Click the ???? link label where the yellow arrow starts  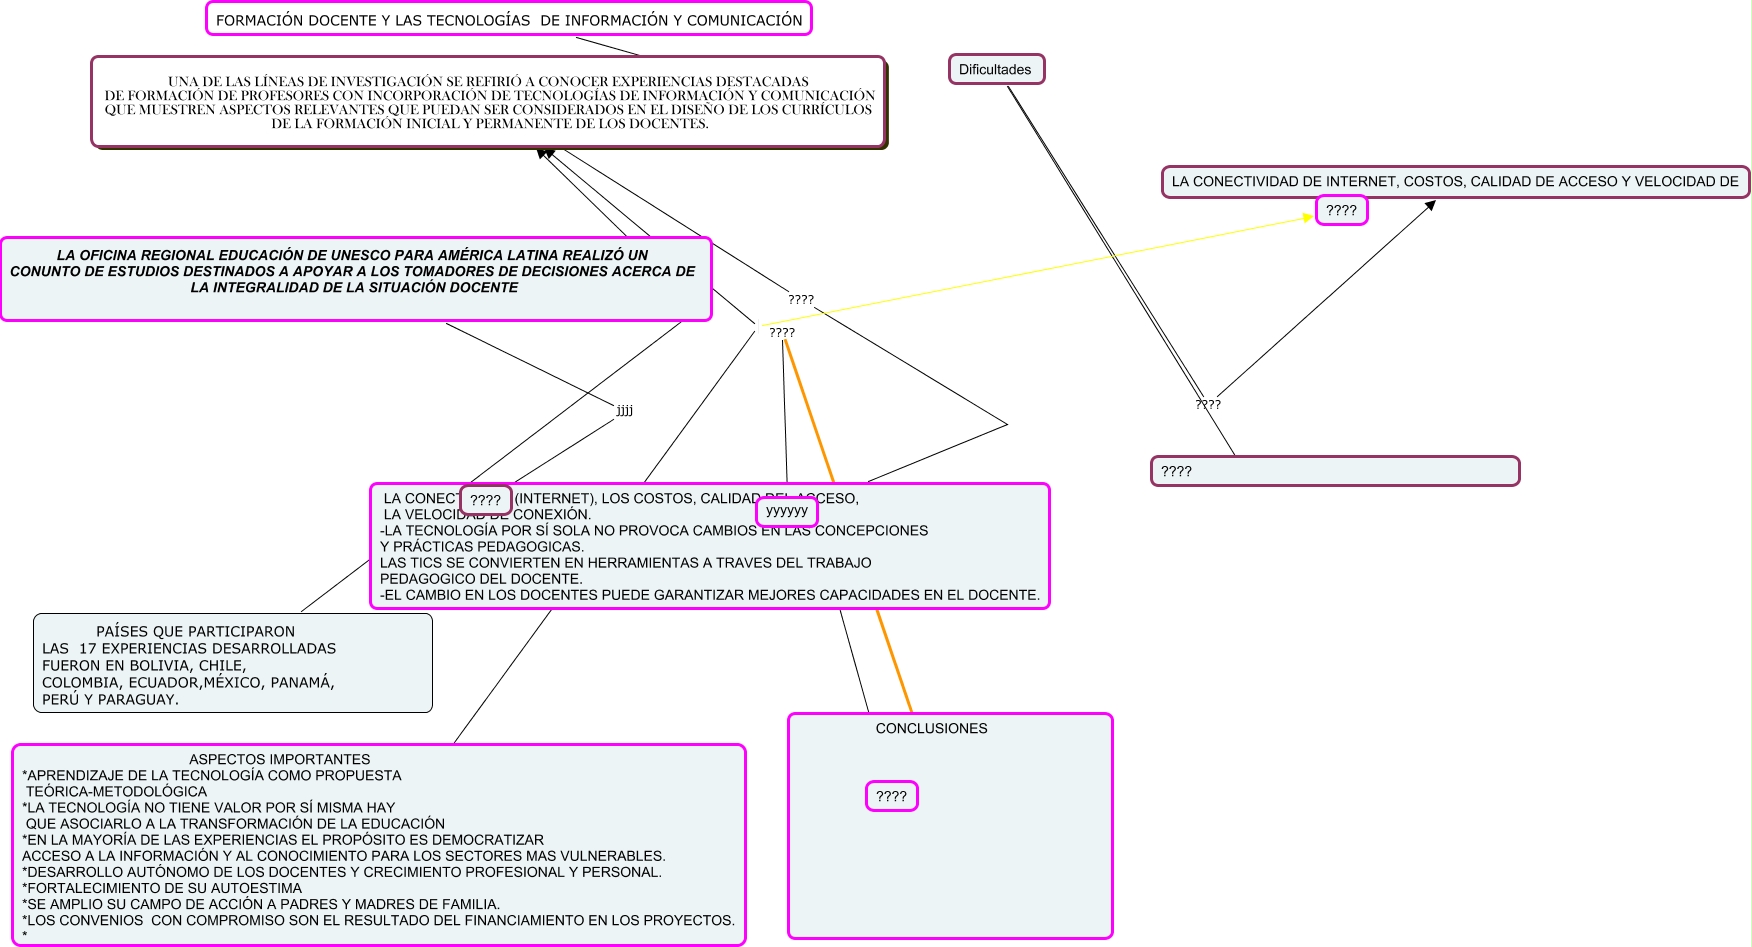coord(782,333)
